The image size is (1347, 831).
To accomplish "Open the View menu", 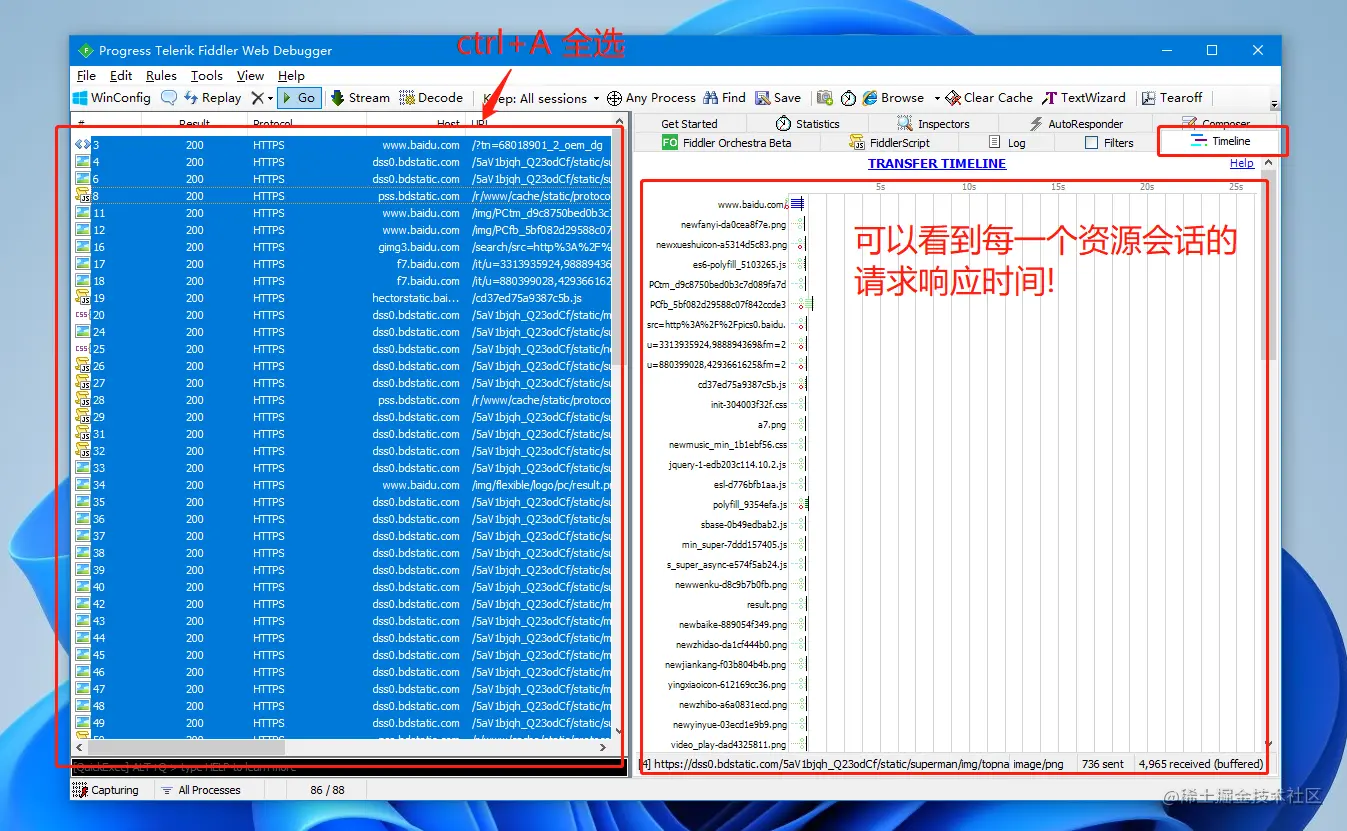I will (x=250, y=75).
